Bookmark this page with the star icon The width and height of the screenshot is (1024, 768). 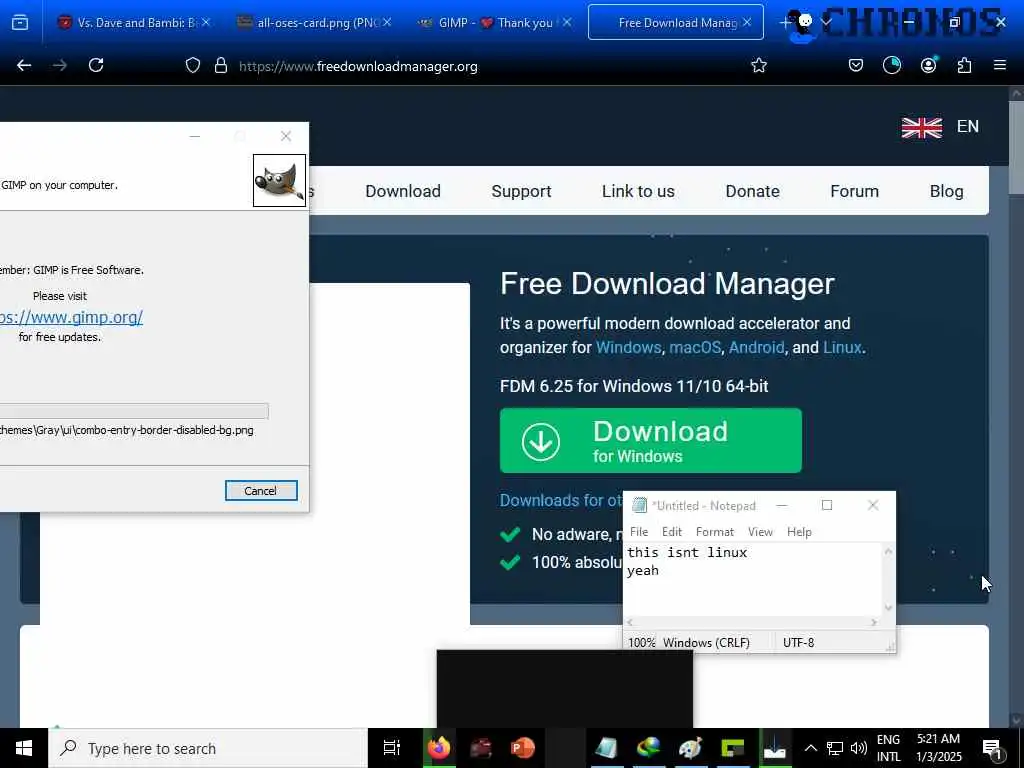[x=758, y=65]
